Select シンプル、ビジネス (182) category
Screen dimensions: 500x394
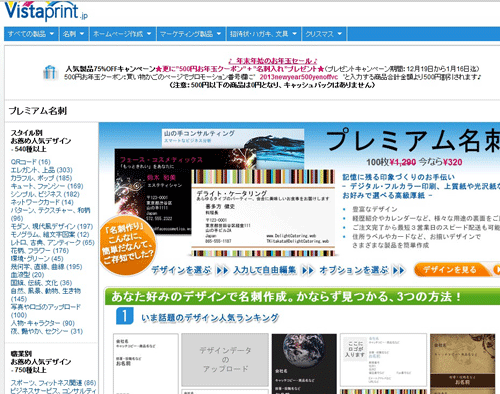(45, 194)
